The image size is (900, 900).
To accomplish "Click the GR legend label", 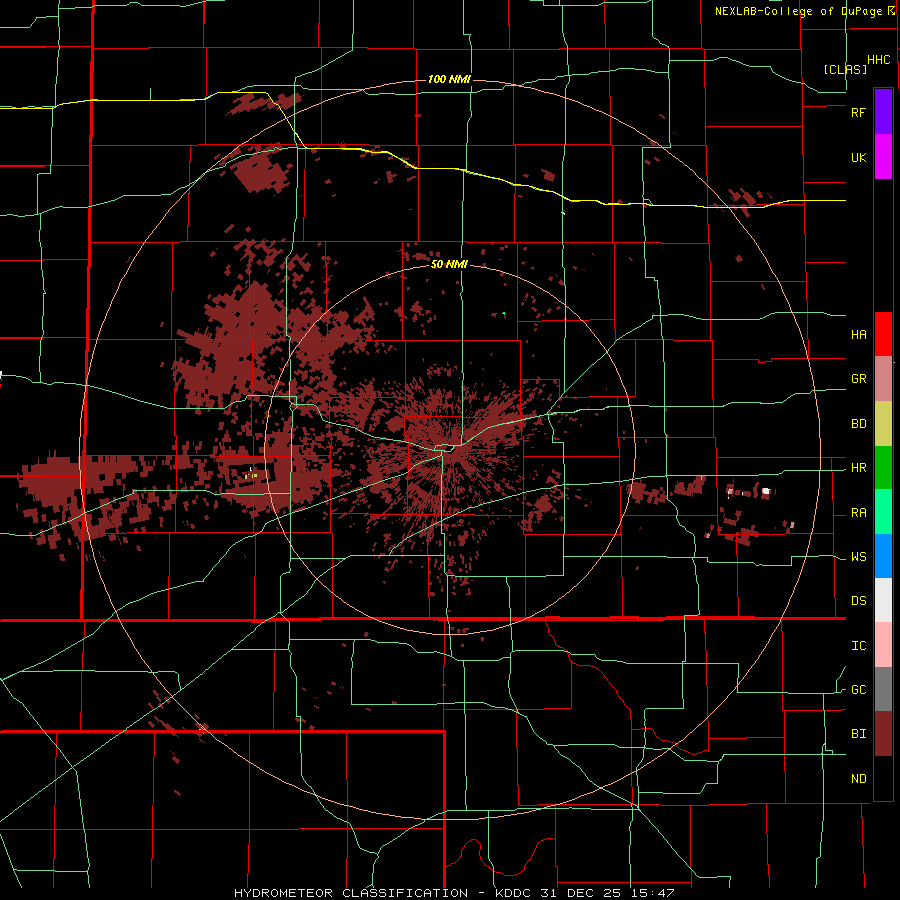I will (x=858, y=379).
